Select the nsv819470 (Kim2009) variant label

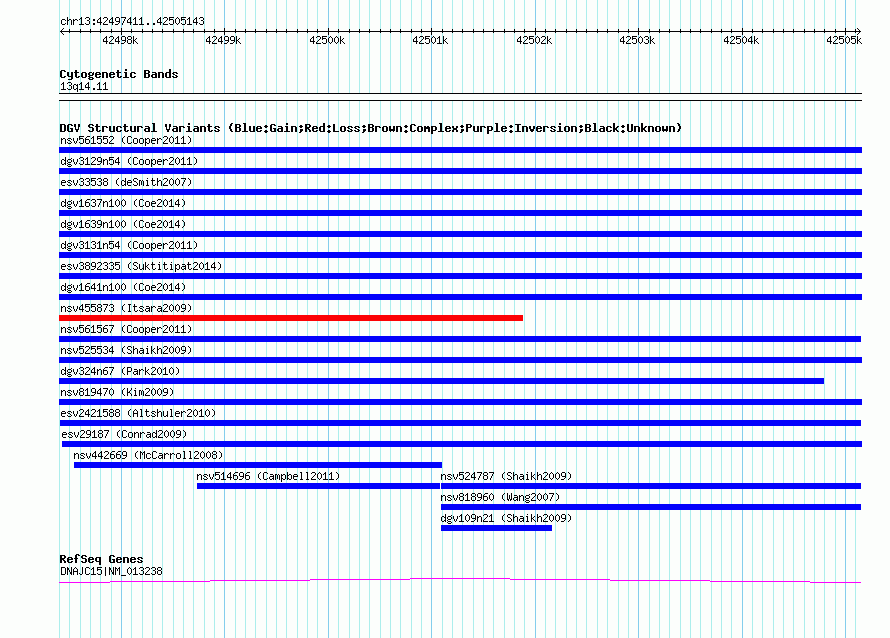click(117, 392)
